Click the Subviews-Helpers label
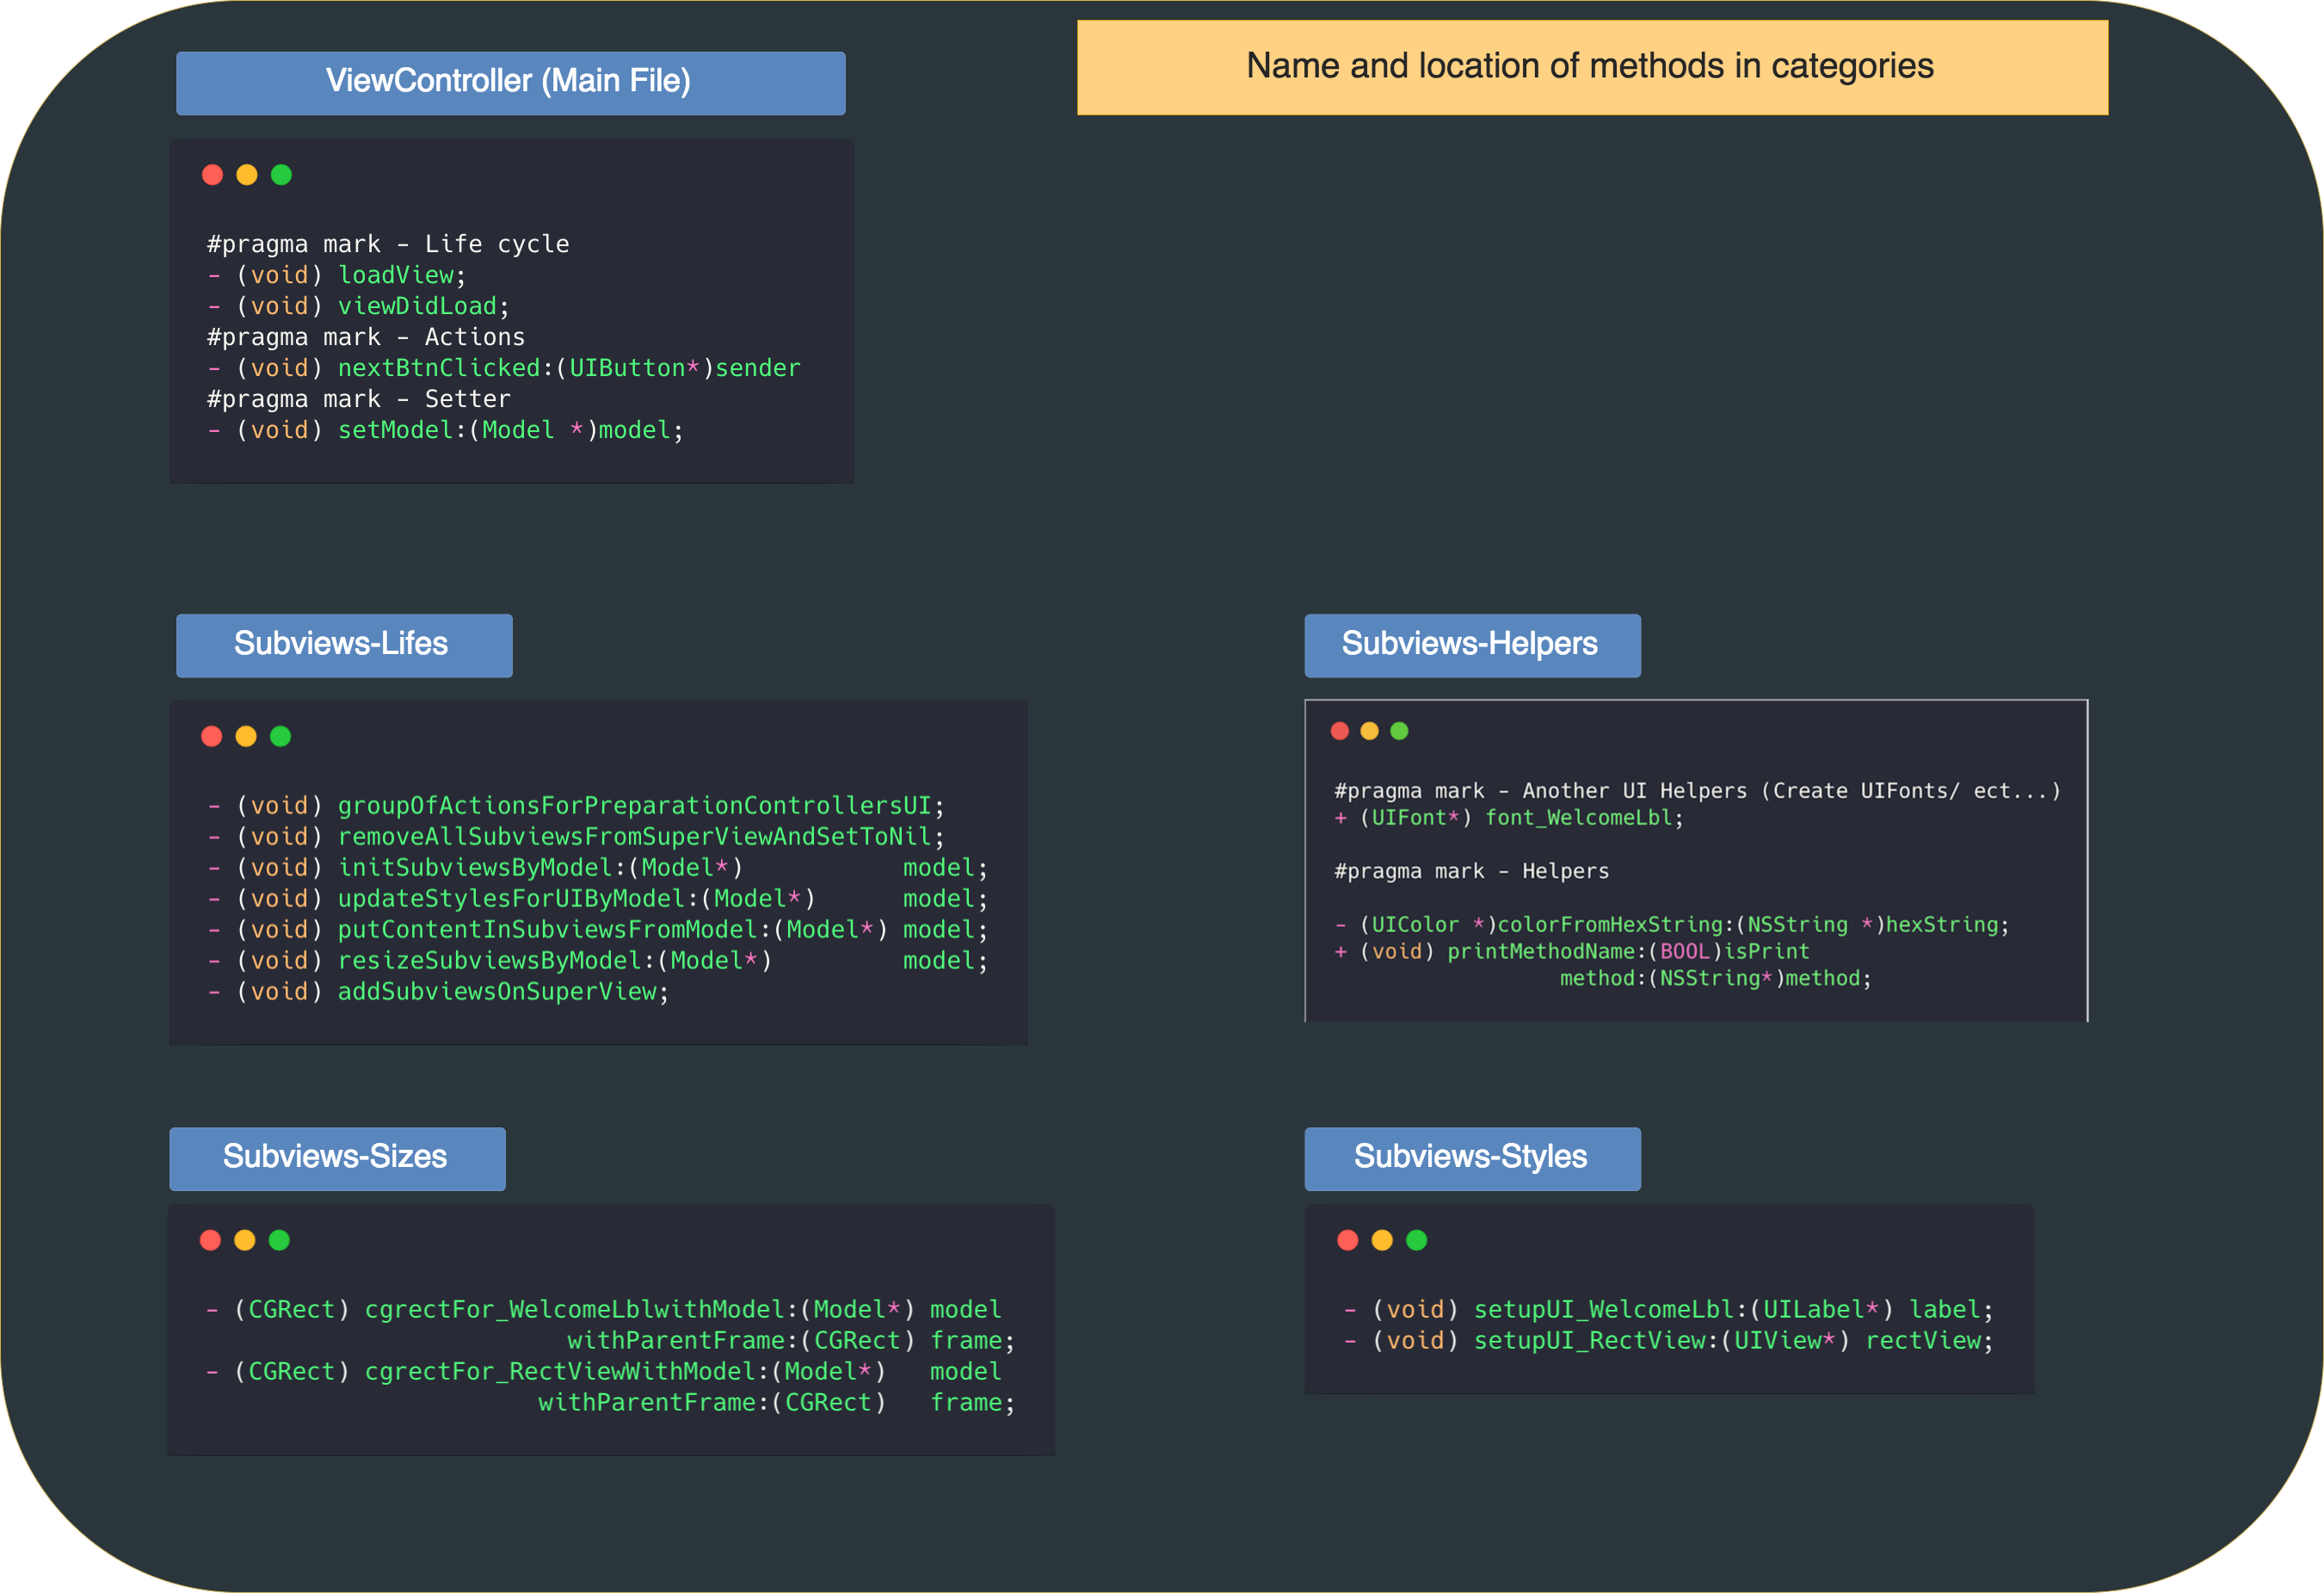The width and height of the screenshot is (2324, 1593). coord(1471,645)
